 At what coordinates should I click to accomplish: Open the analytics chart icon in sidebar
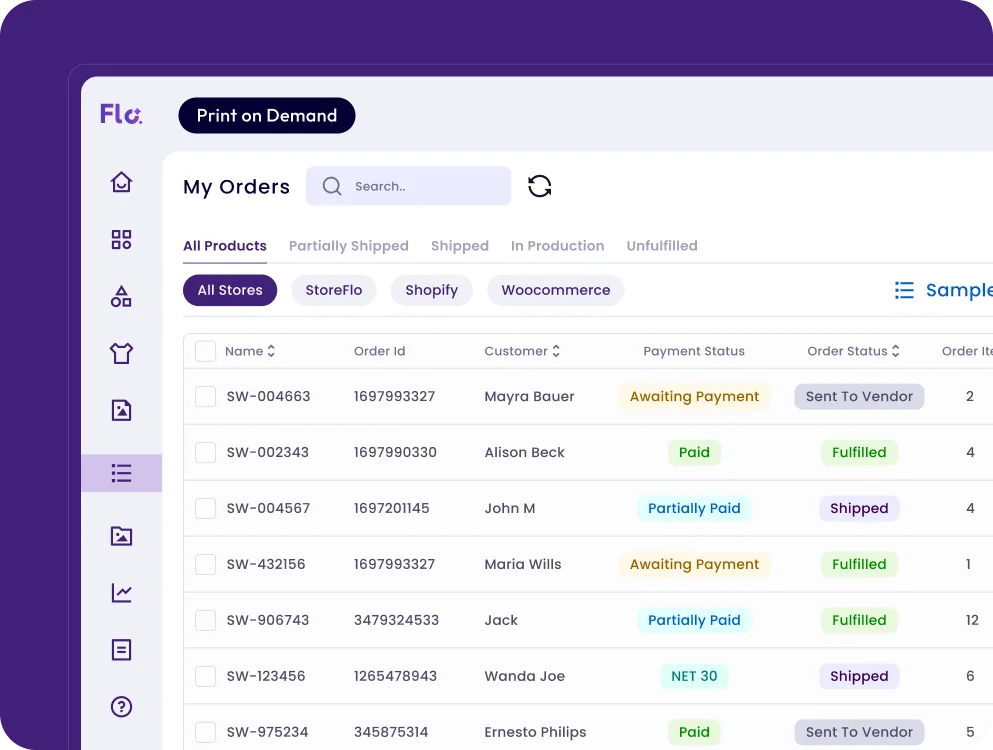121,593
